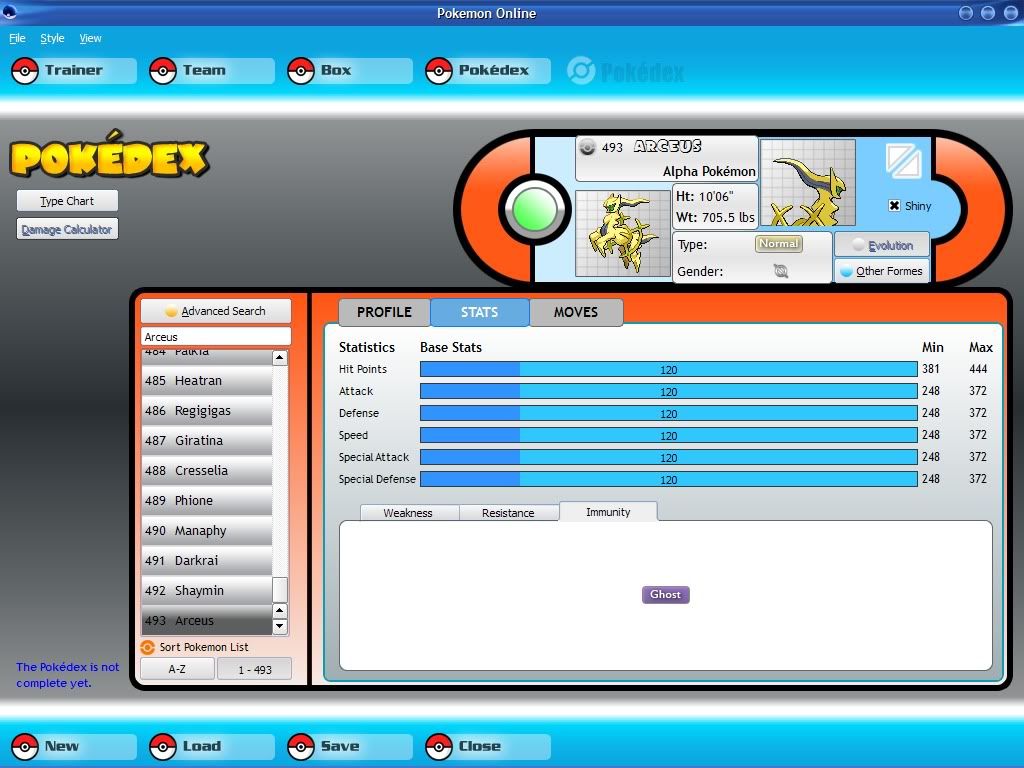1024x768 pixels.
Task: Click the Arceus back sprite image
Action: tap(808, 183)
